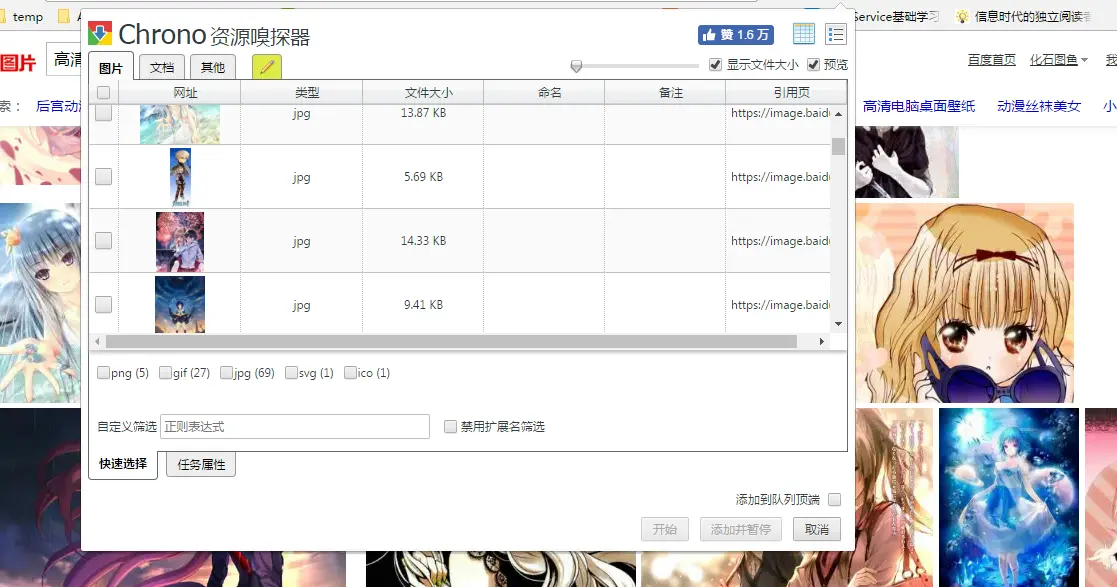Click the blue dress anime girl image
The width and height of the screenshot is (1117, 587).
(1009, 497)
